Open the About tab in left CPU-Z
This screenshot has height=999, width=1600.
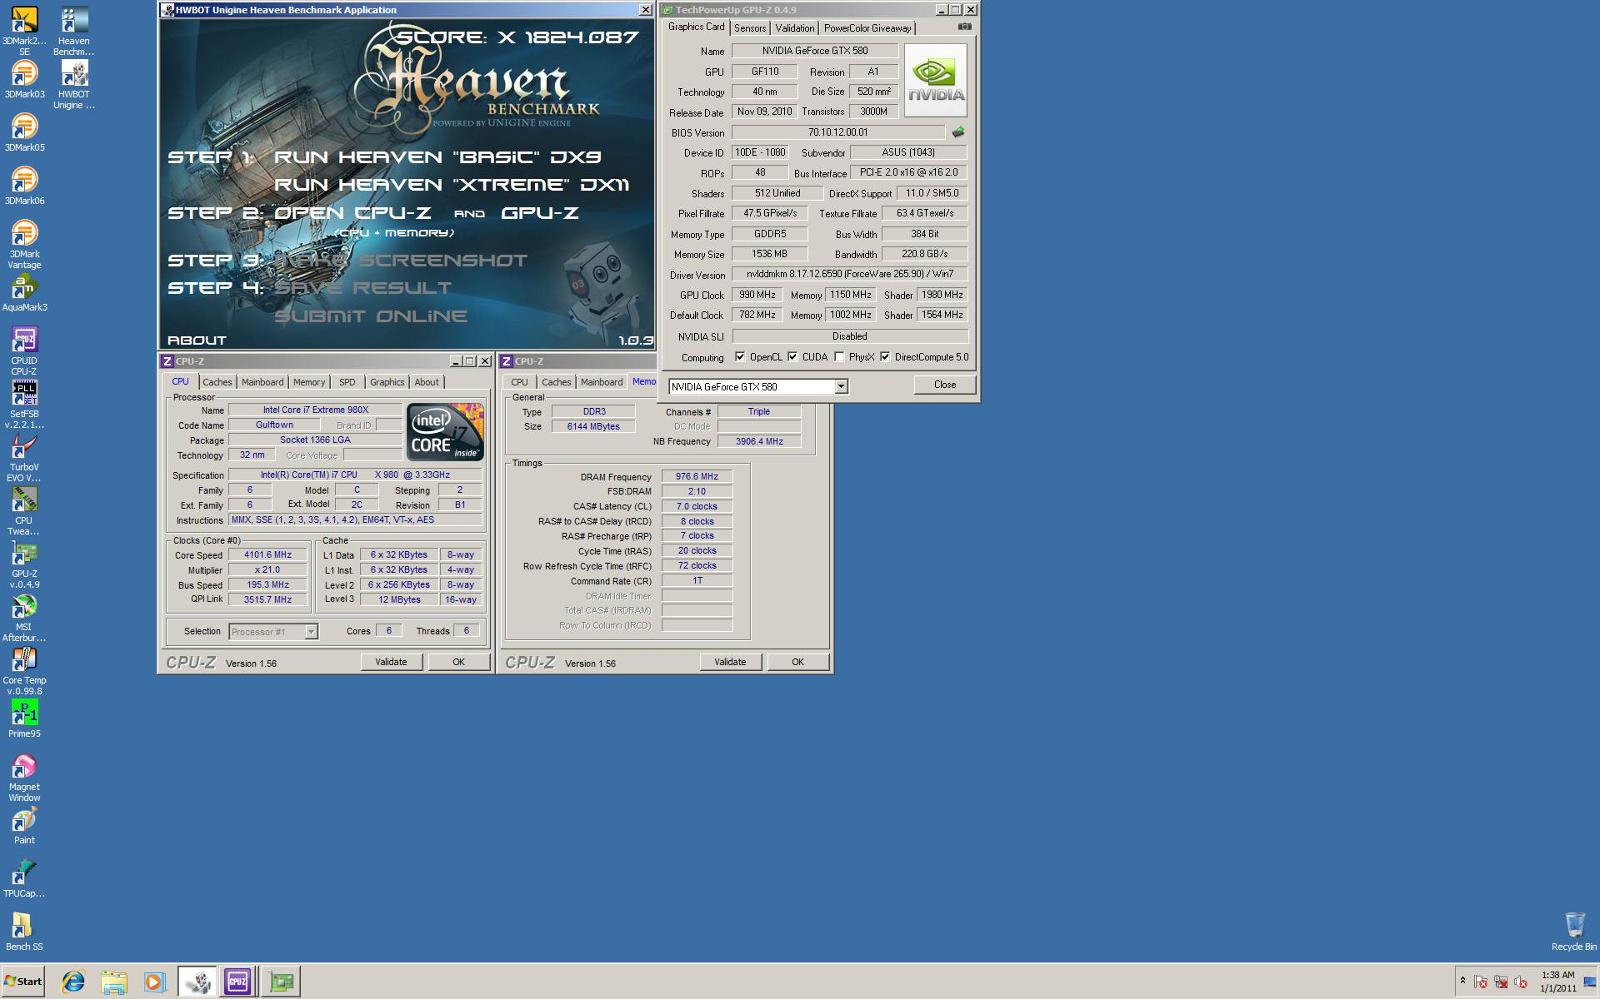pos(426,382)
